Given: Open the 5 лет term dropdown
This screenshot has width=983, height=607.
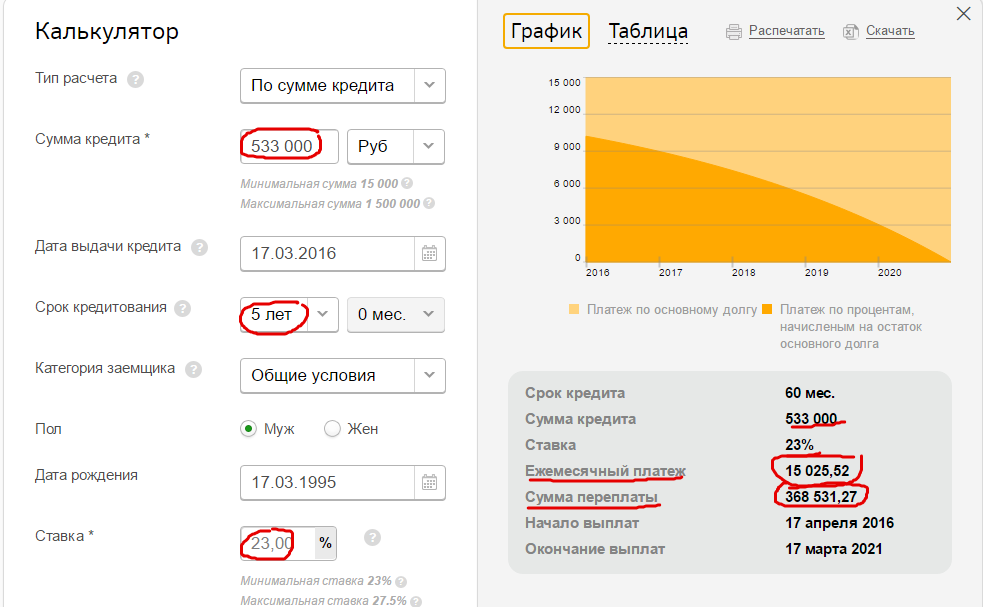Looking at the screenshot, I should (323, 314).
